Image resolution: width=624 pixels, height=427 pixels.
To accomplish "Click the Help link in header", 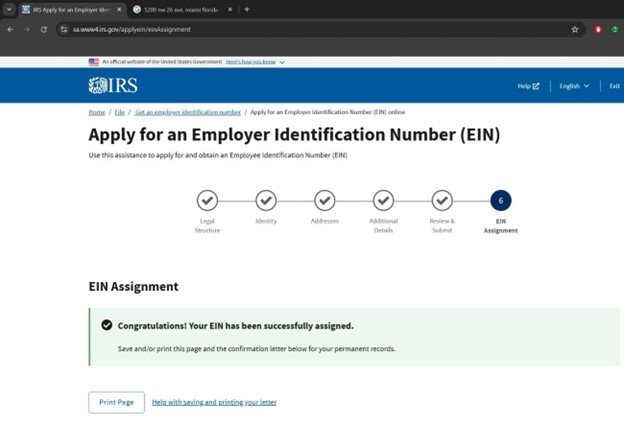I will pos(528,86).
